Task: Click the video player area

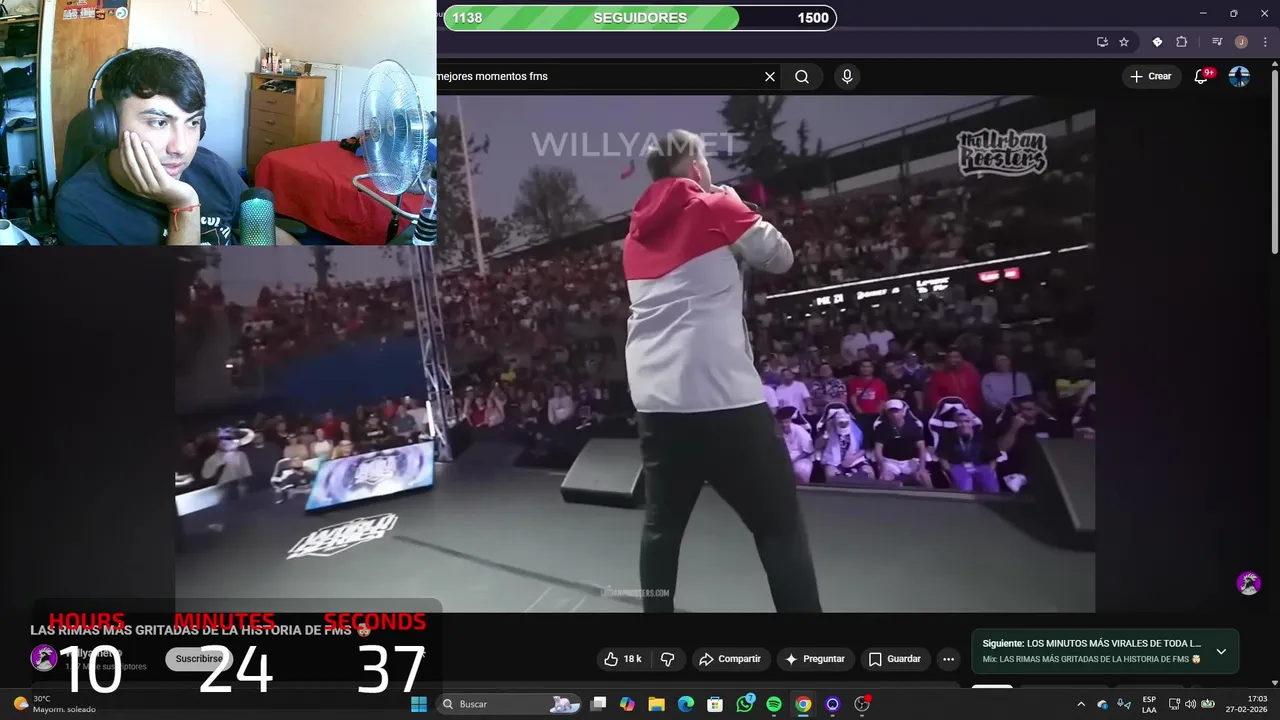Action: click(635, 354)
